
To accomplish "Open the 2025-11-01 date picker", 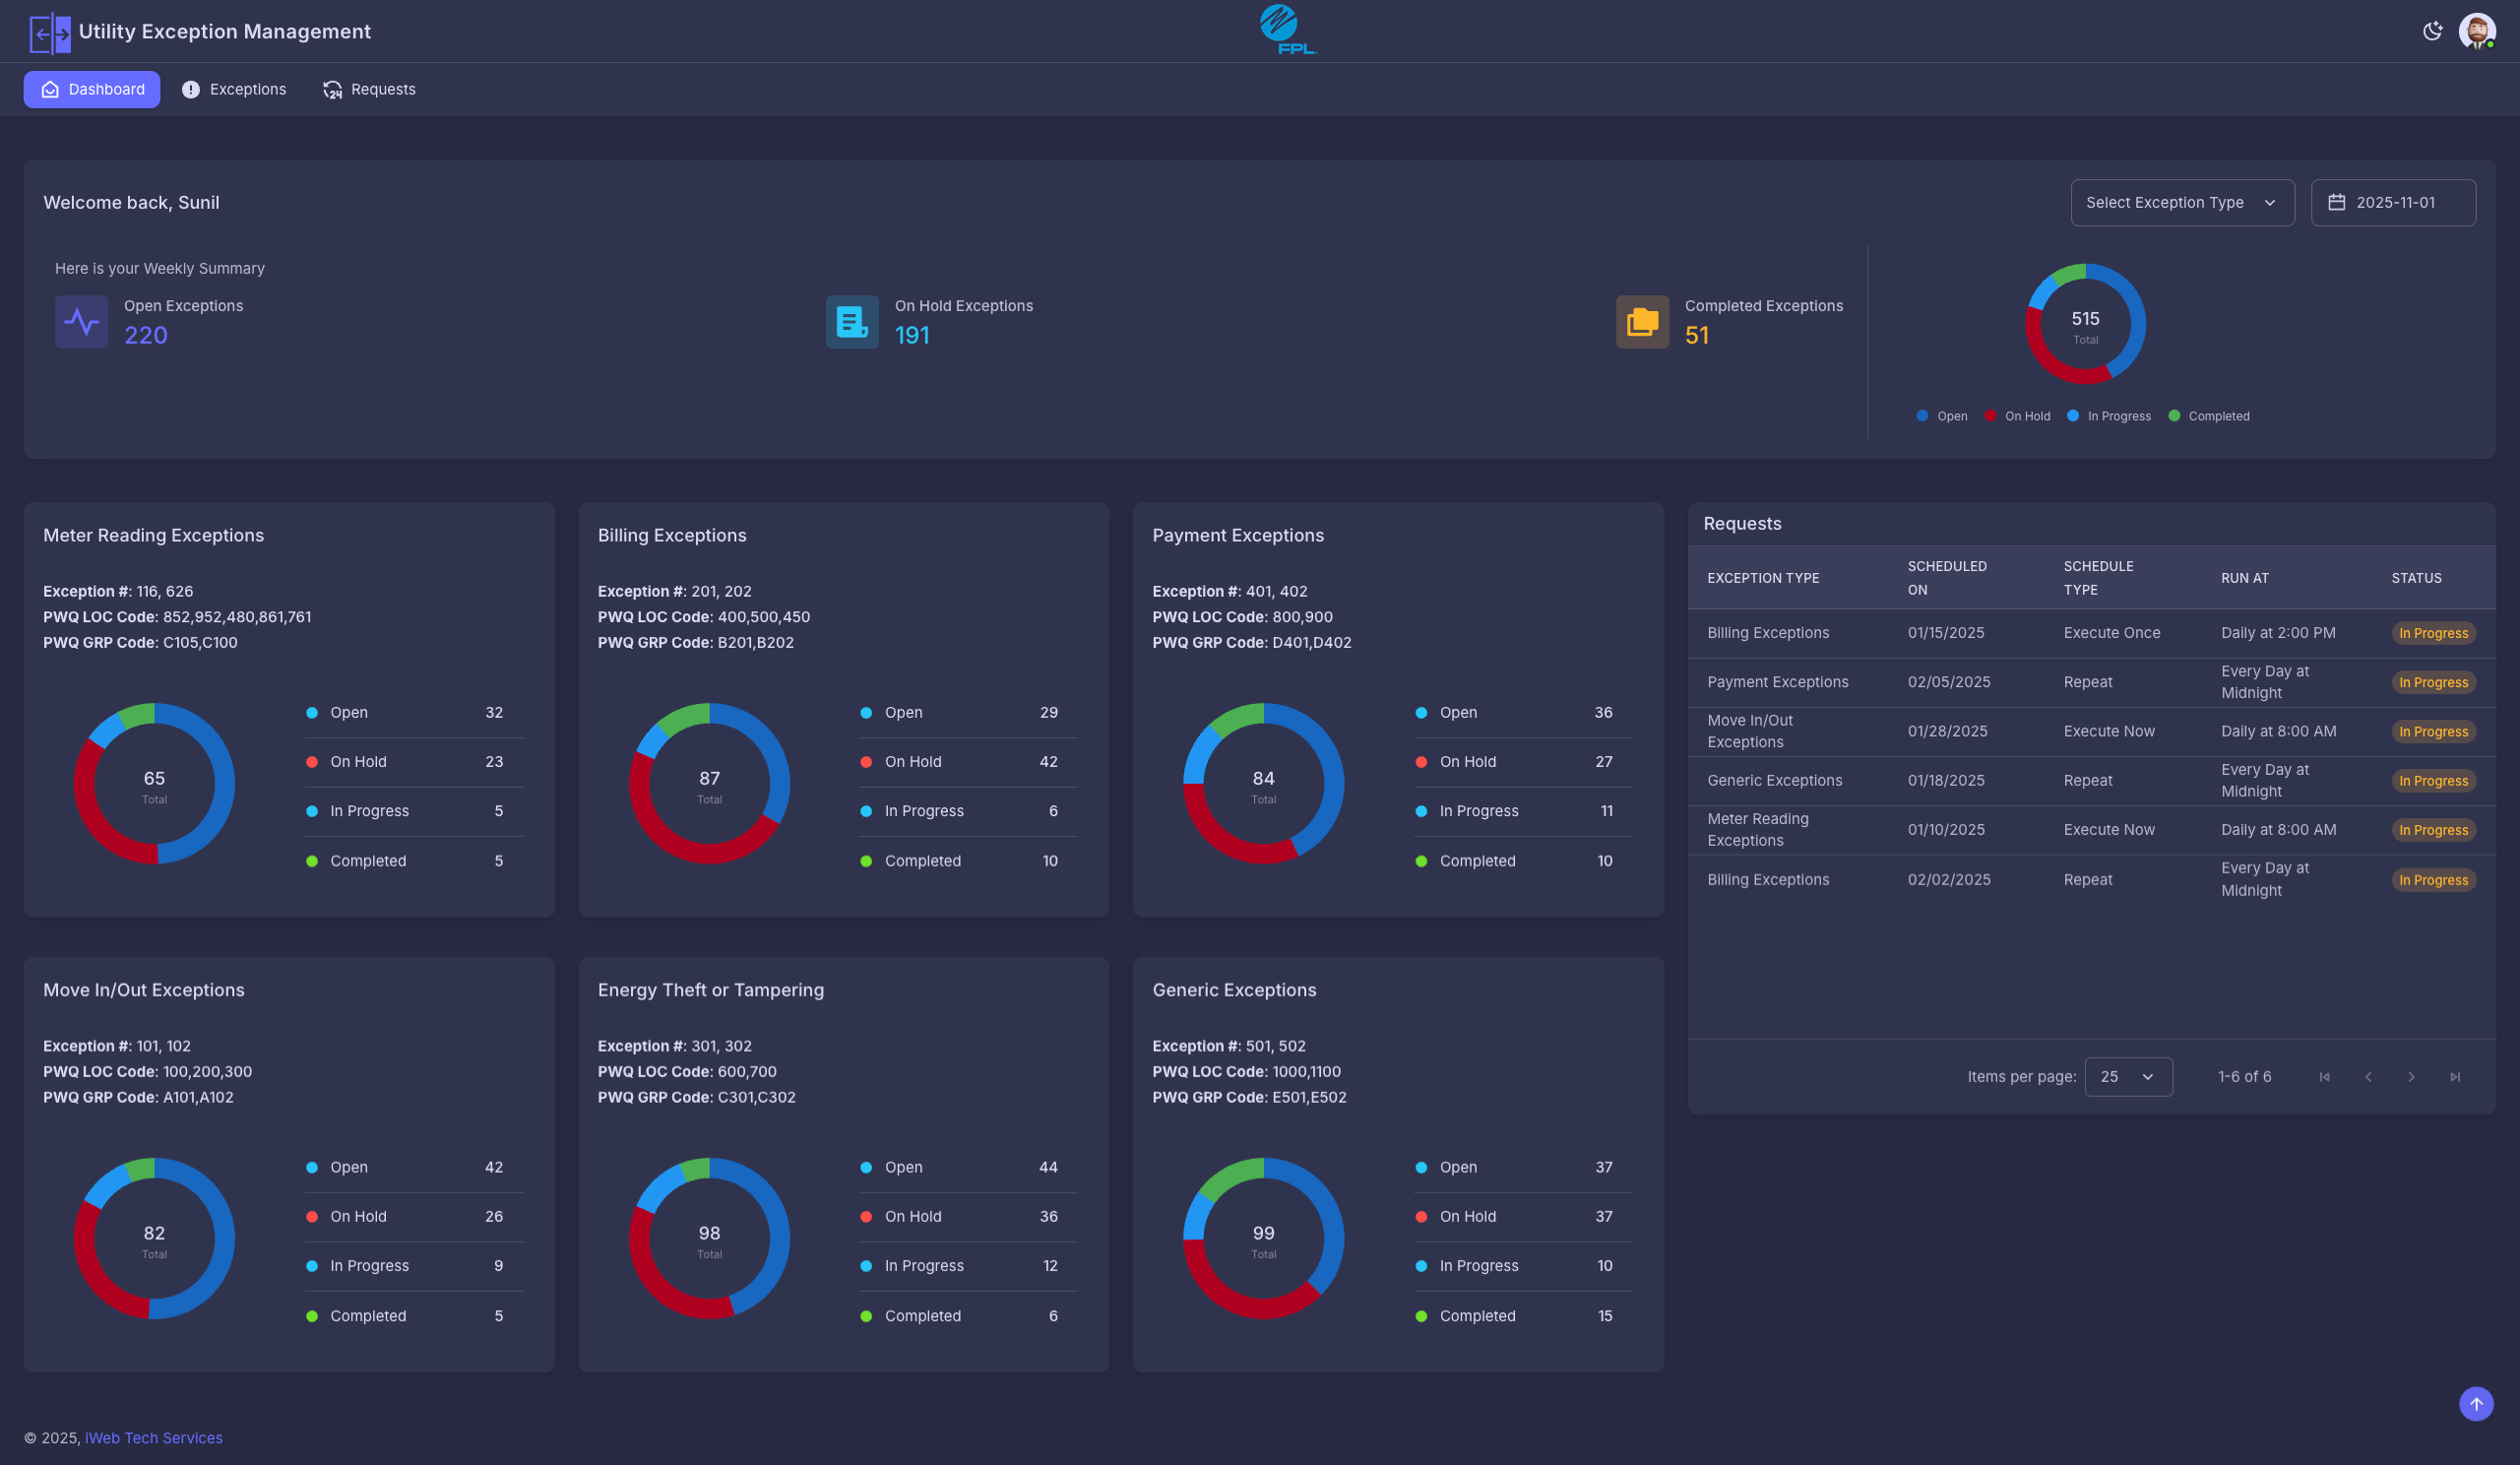I will click(x=2393, y=202).
